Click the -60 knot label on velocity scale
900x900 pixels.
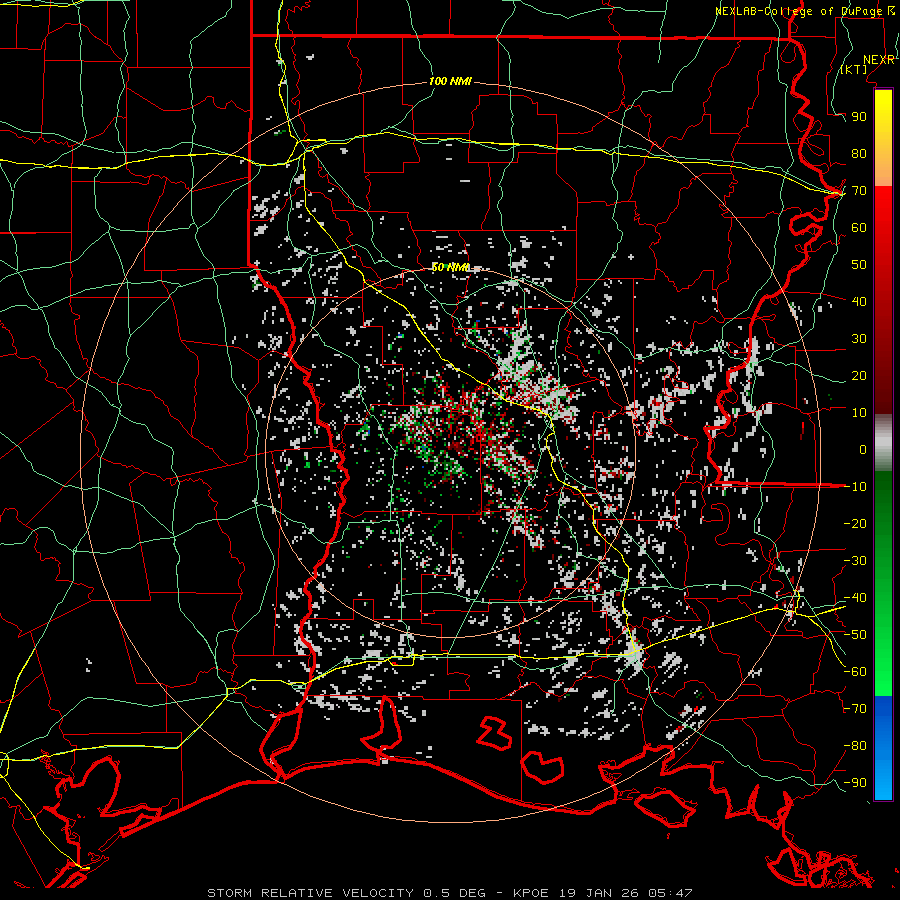855,672
